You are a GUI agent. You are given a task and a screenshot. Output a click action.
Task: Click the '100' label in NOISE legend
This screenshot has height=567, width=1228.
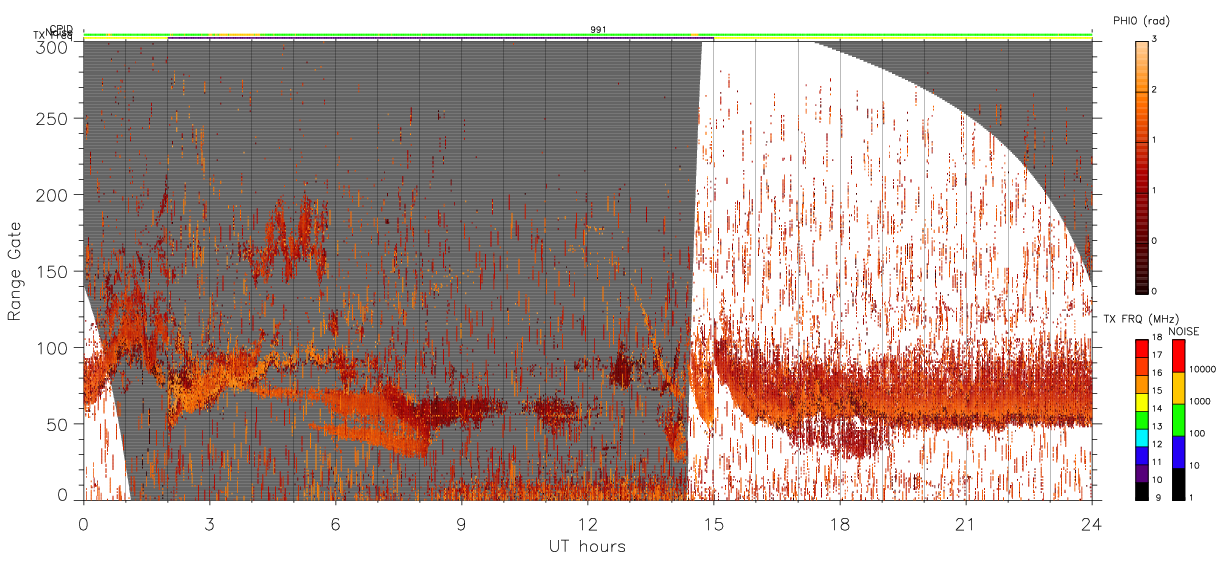[1197, 433]
